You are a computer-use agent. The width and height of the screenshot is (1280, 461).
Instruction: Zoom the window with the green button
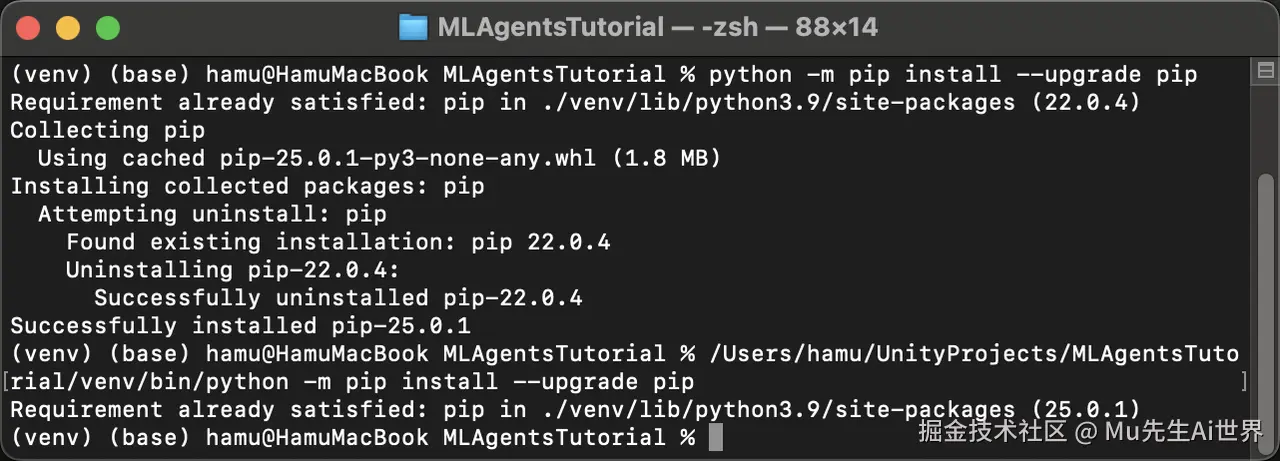(107, 28)
